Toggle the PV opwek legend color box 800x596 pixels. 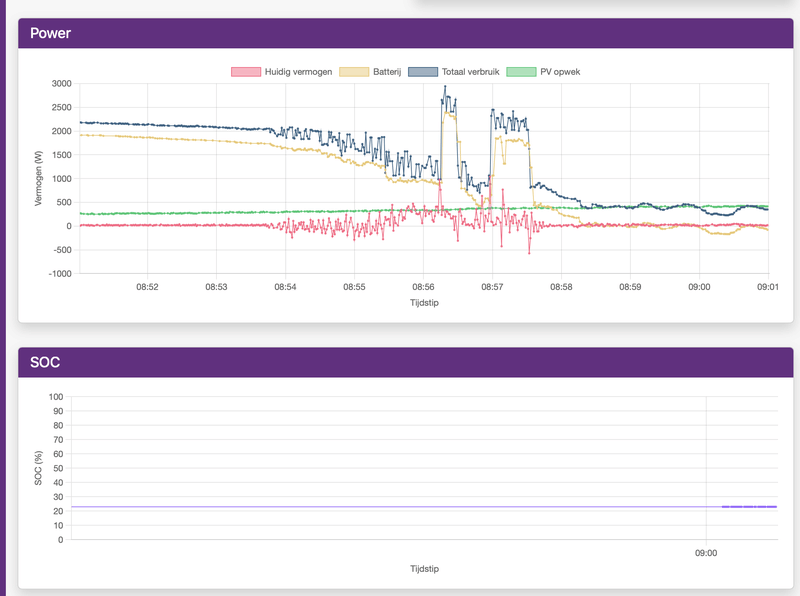coord(521,72)
